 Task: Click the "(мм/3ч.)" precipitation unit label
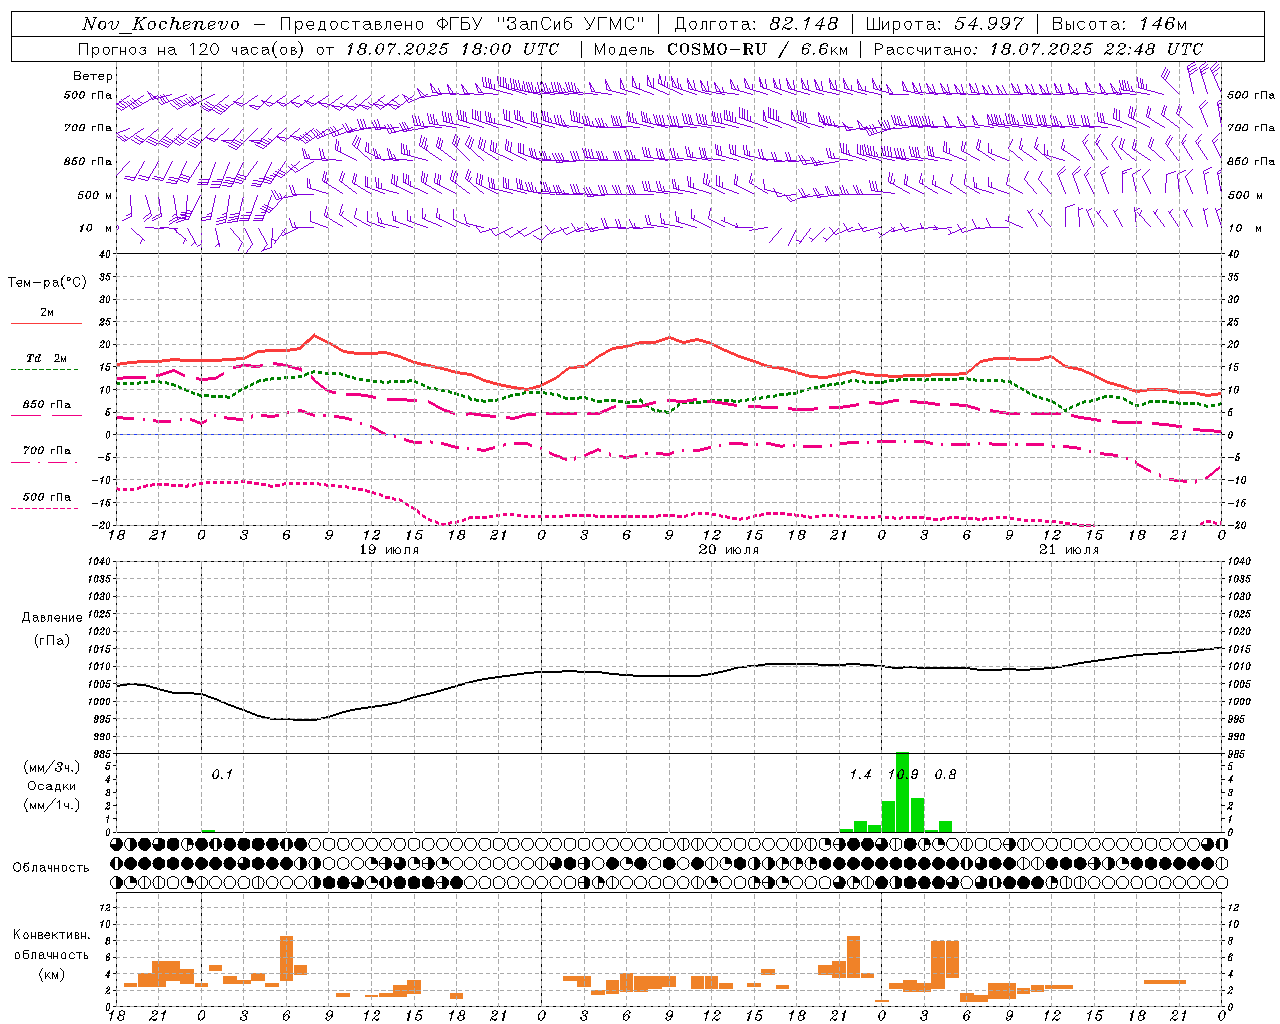click(51, 767)
